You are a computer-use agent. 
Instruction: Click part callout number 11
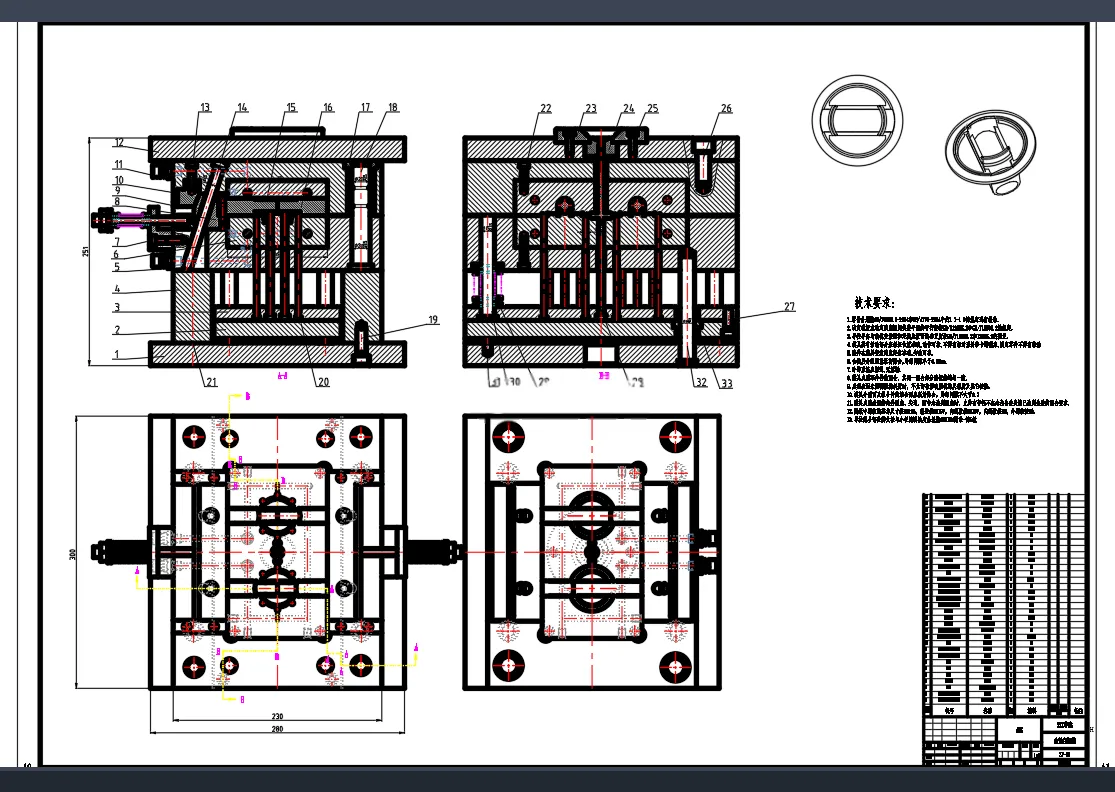pos(119,164)
